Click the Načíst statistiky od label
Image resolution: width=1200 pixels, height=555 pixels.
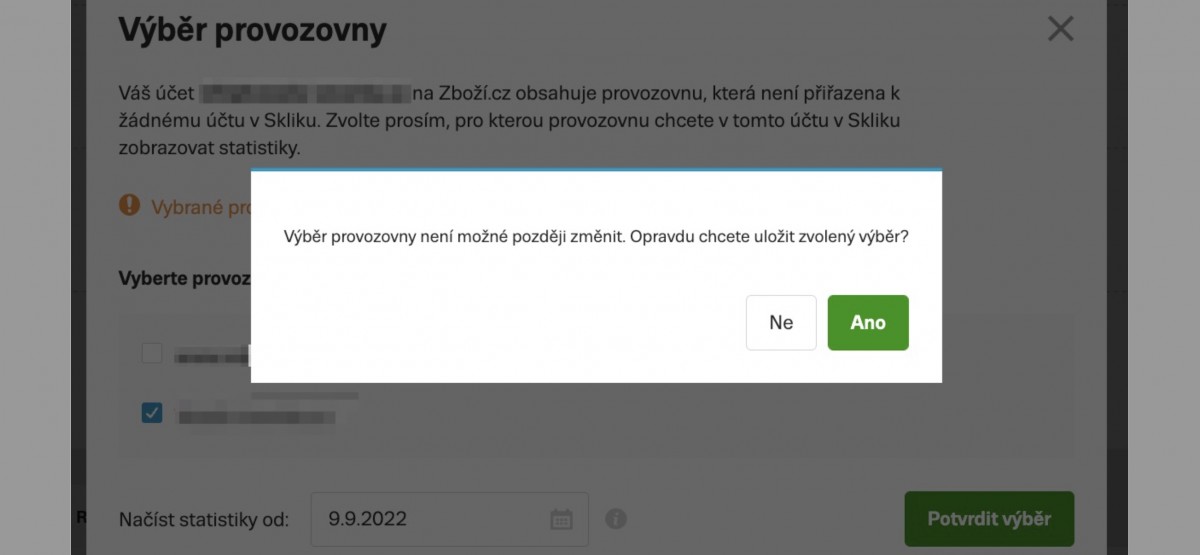click(204, 519)
